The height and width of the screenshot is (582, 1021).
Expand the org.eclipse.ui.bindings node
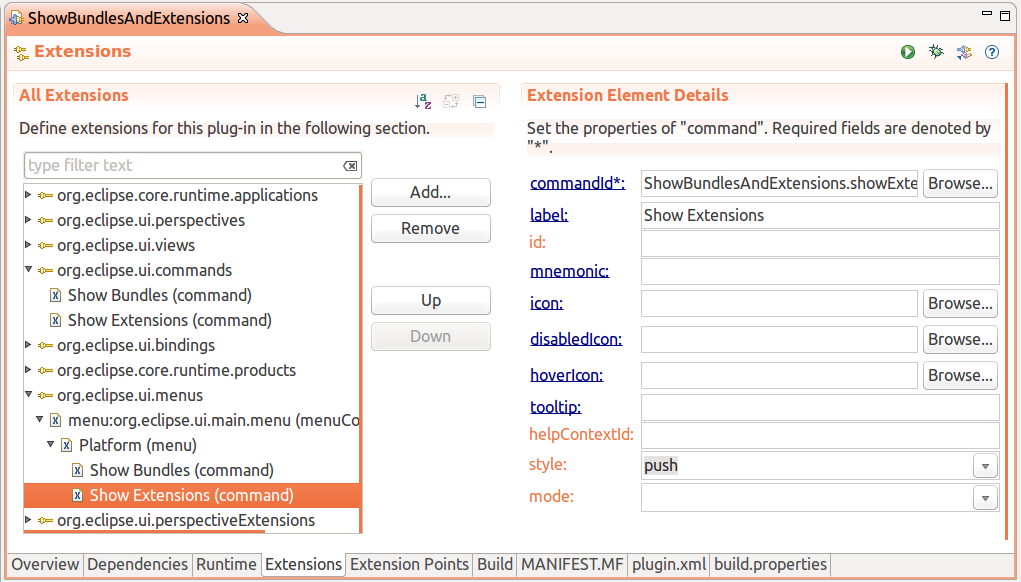[28, 345]
